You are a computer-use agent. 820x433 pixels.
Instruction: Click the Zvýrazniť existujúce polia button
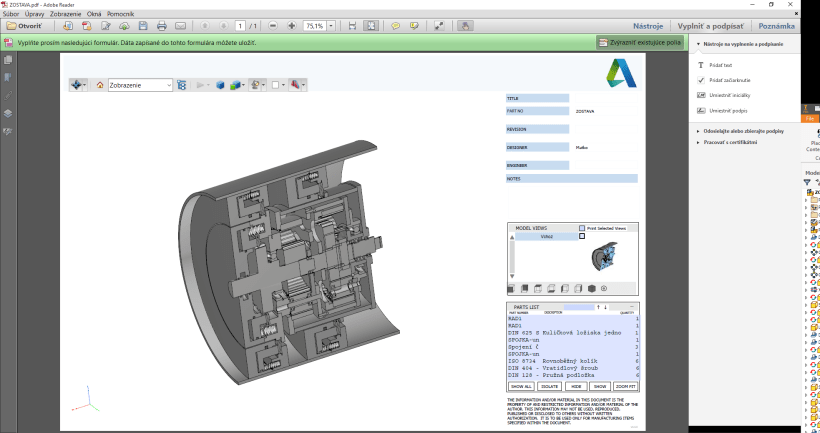click(x=638, y=44)
